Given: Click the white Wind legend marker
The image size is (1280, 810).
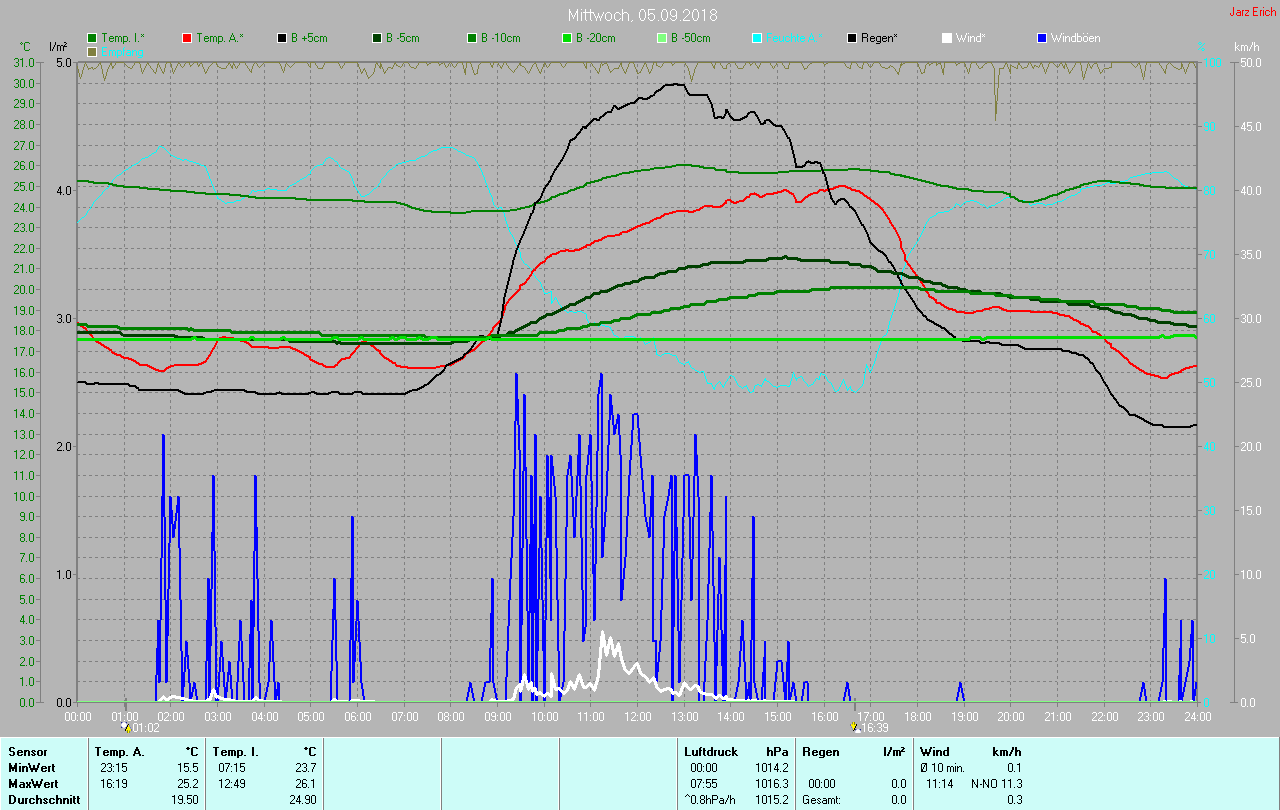Looking at the screenshot, I should [947, 38].
